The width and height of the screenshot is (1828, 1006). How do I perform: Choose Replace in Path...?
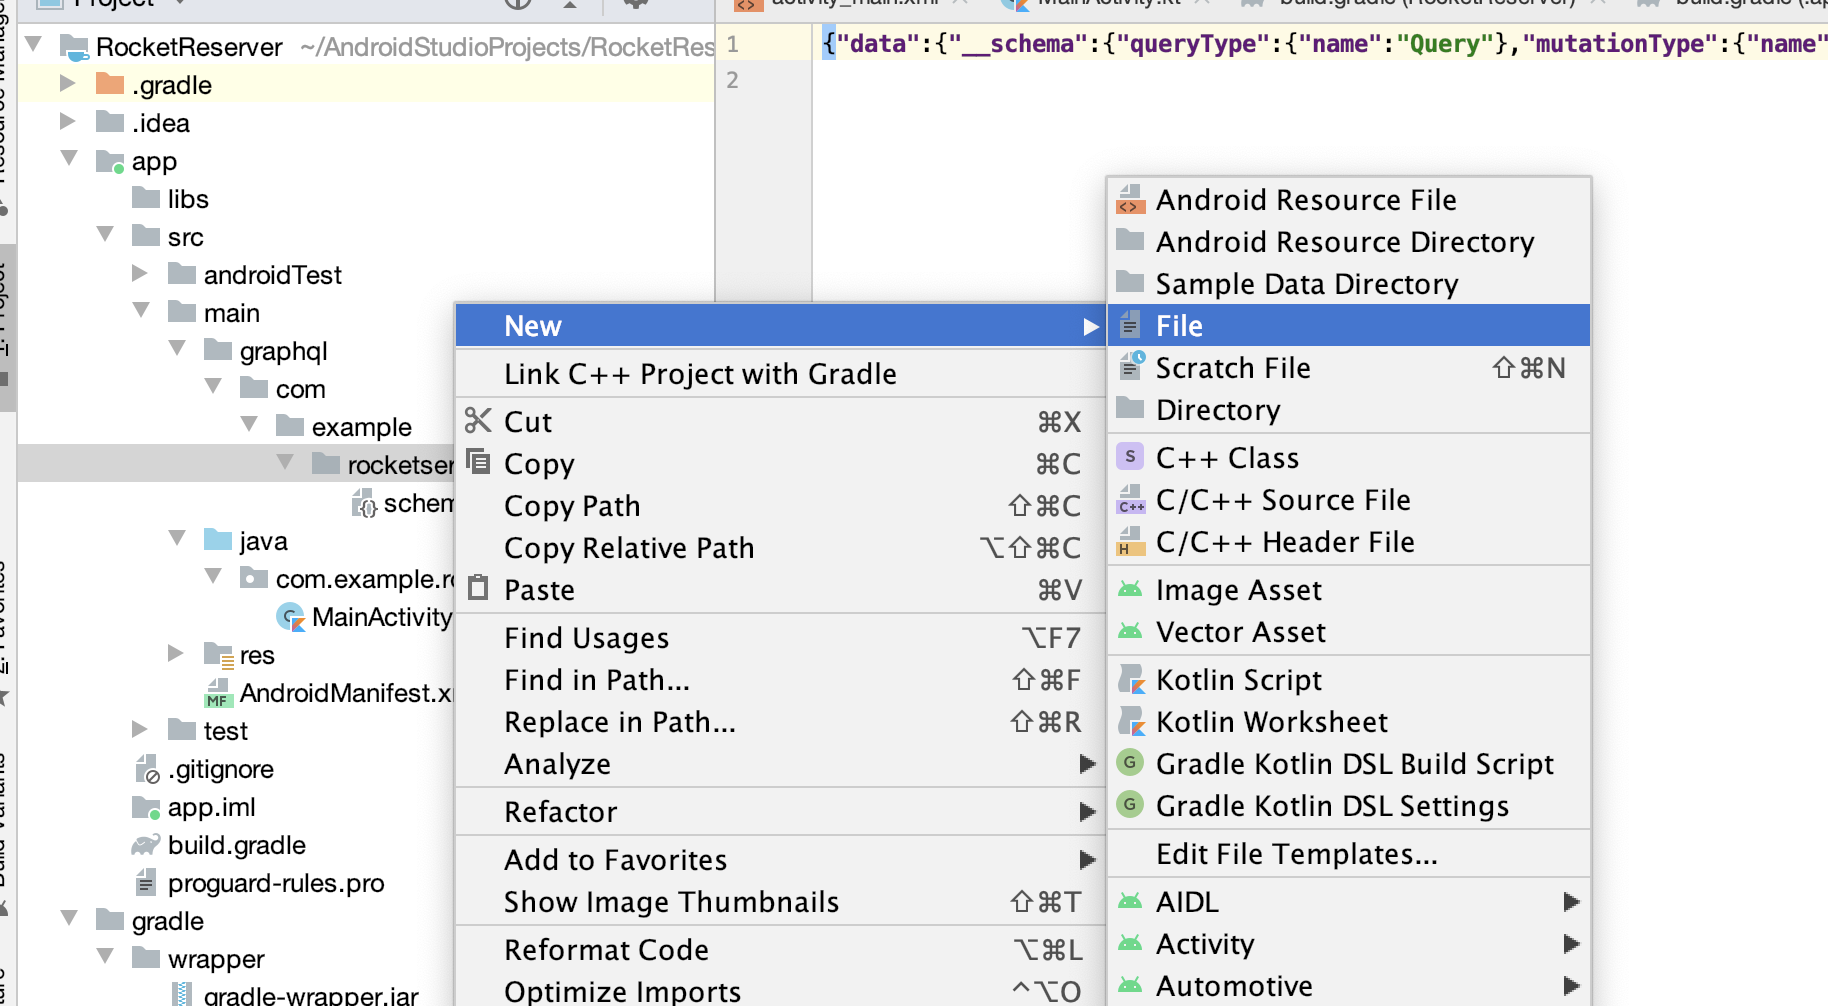[x=780, y=721]
